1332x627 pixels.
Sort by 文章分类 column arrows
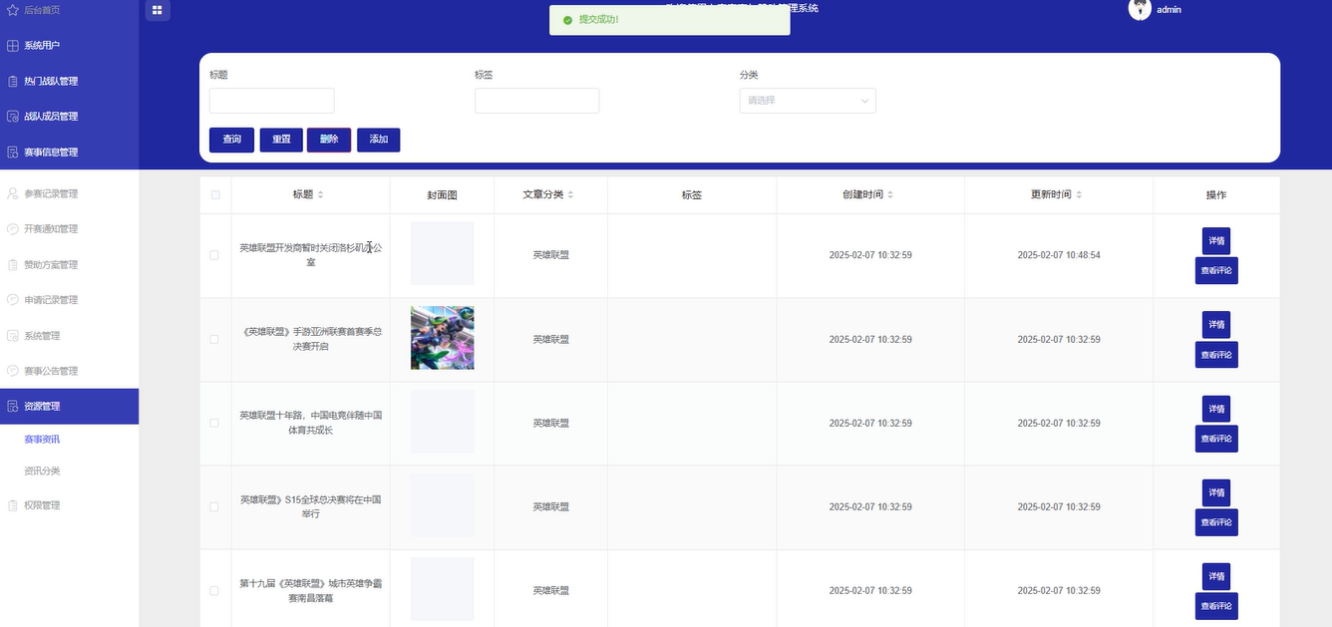coord(570,195)
